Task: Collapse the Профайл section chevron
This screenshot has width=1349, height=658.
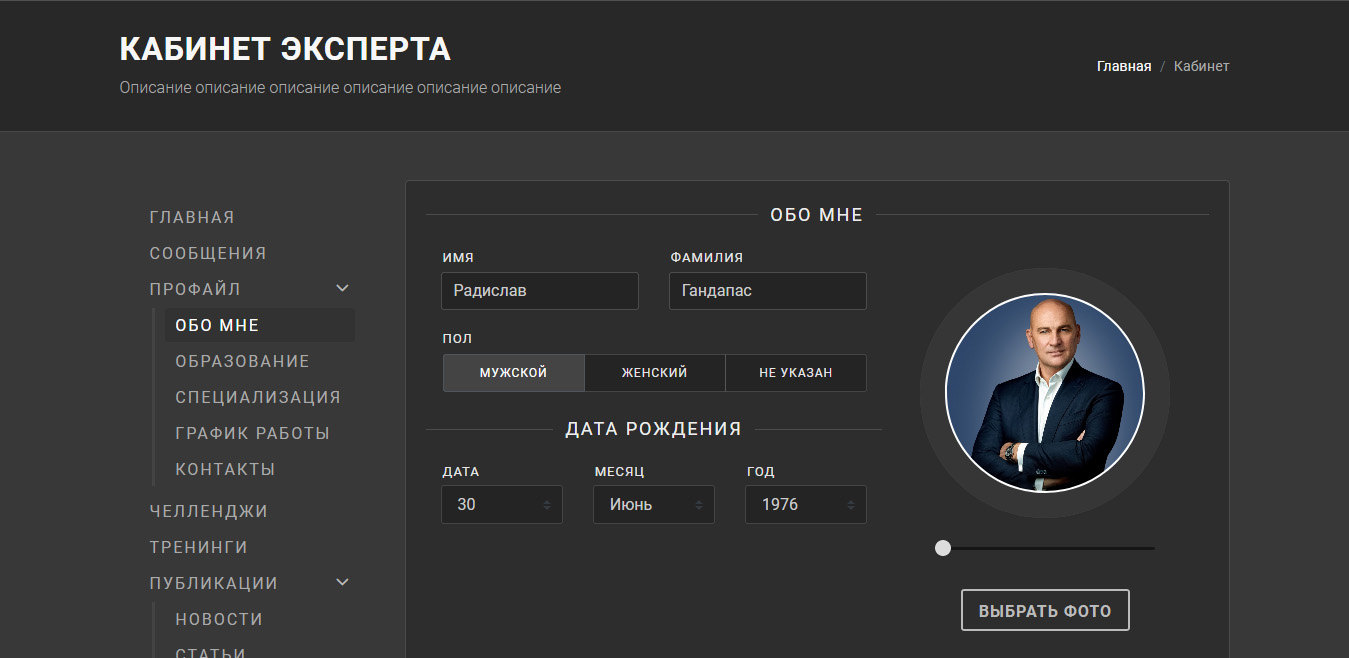Action: tap(342, 289)
